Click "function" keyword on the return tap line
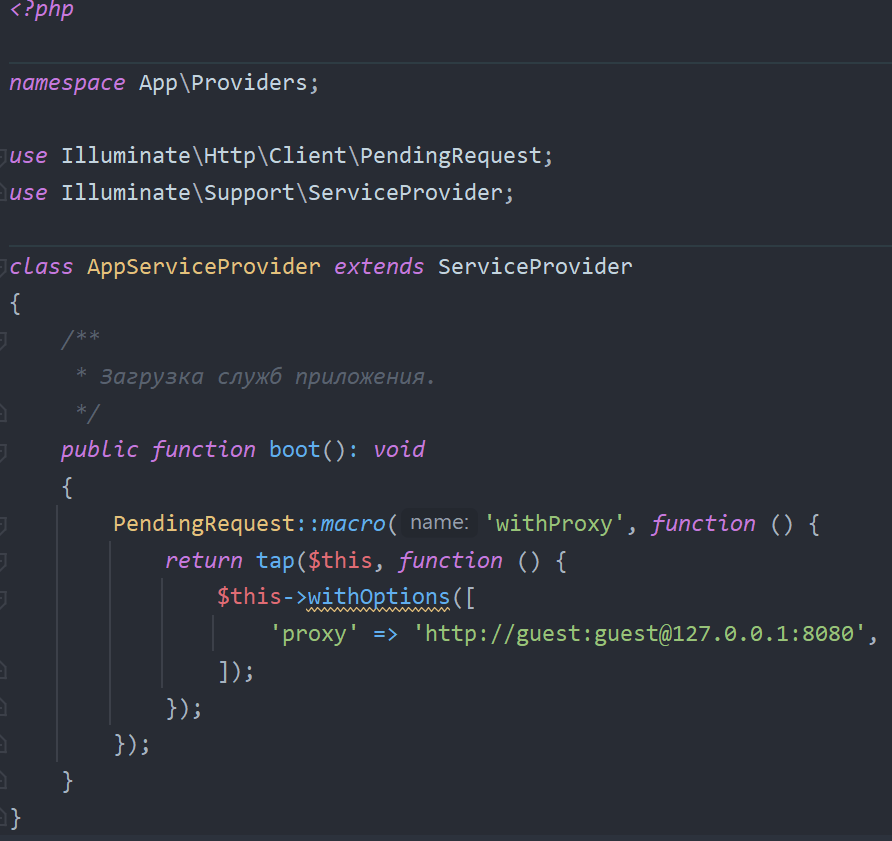 pos(451,561)
